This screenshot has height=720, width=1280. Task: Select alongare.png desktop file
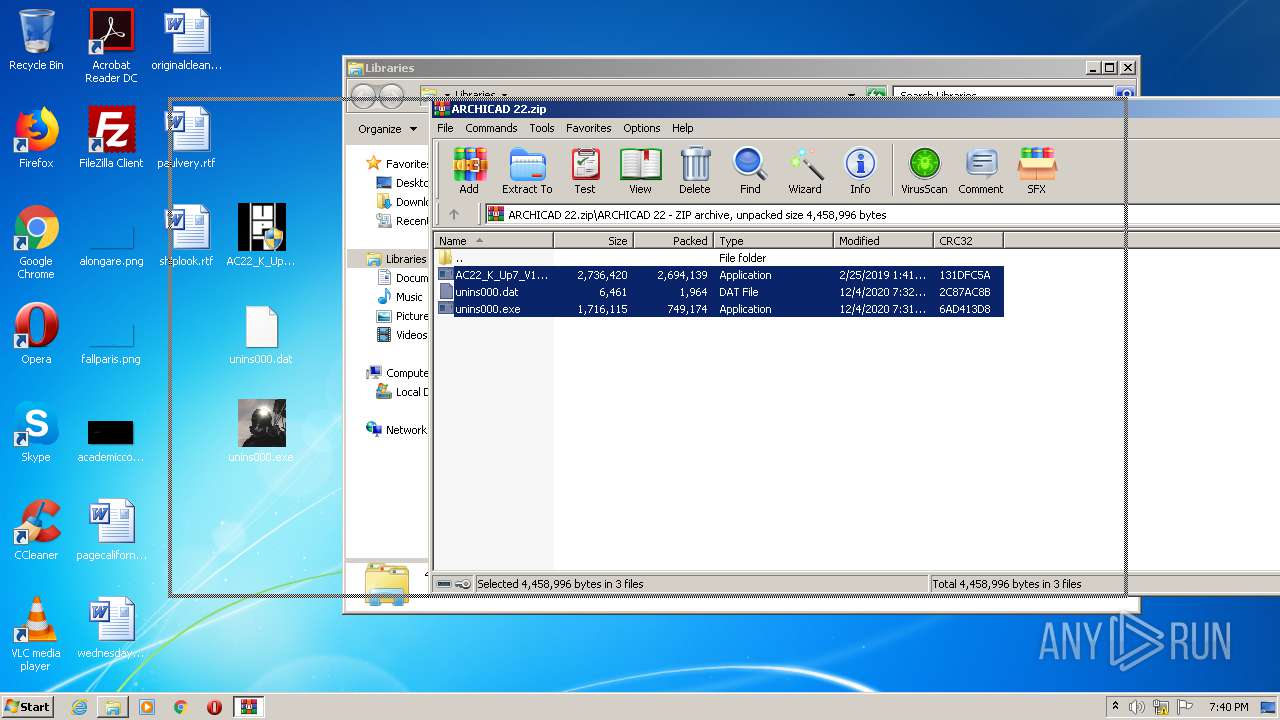(x=111, y=242)
